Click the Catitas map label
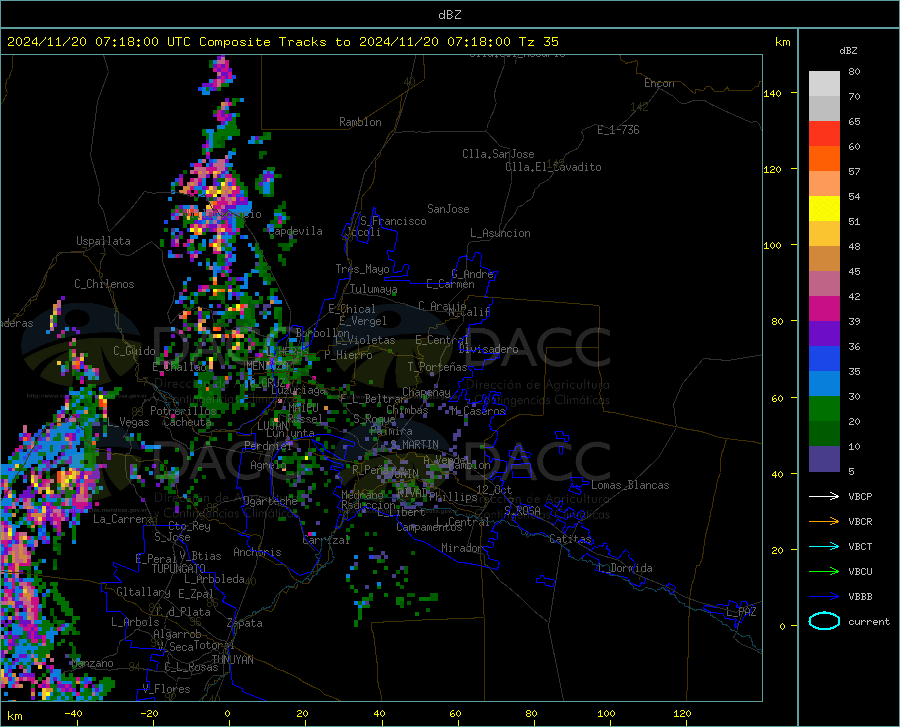This screenshot has width=900, height=727. tap(570, 539)
